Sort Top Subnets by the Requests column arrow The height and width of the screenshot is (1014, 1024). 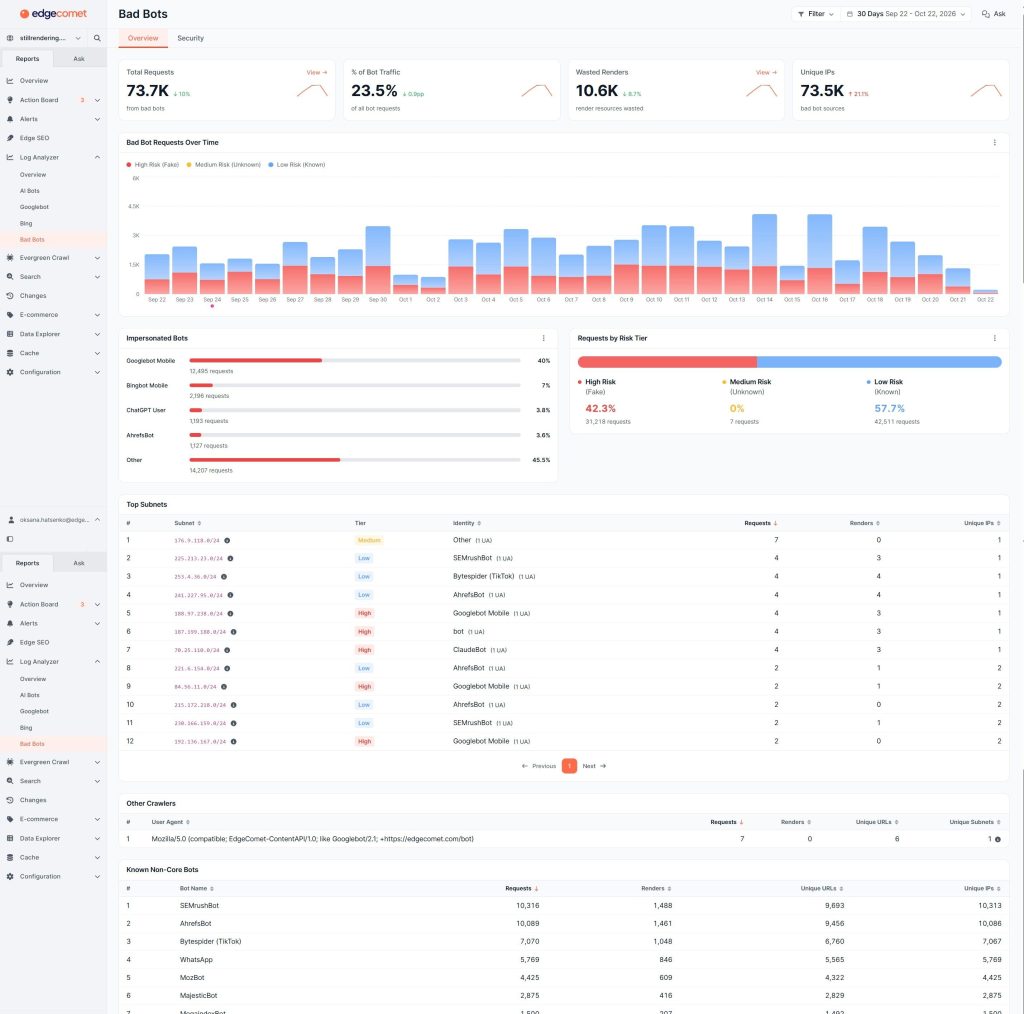click(x=776, y=524)
